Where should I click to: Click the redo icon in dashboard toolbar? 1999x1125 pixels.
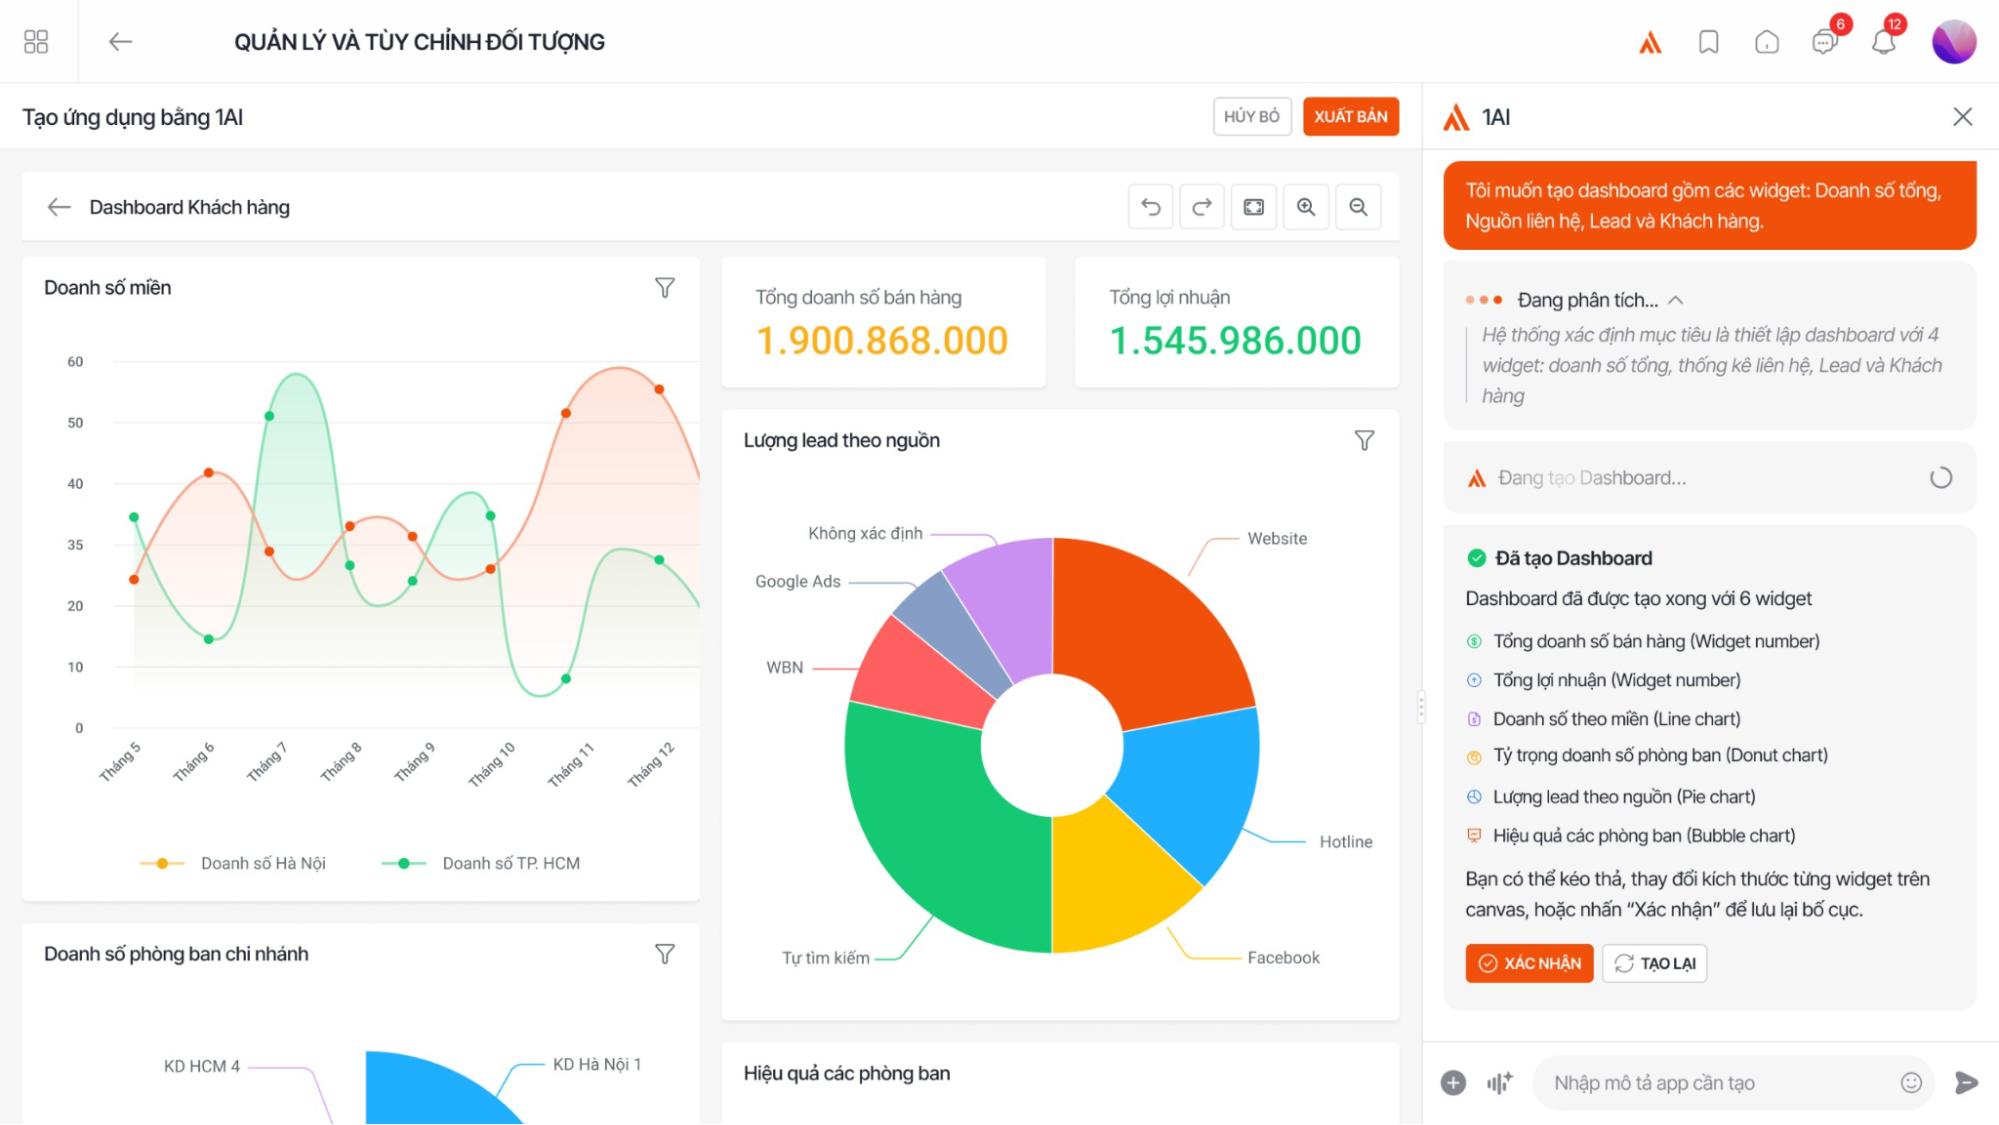point(1202,207)
